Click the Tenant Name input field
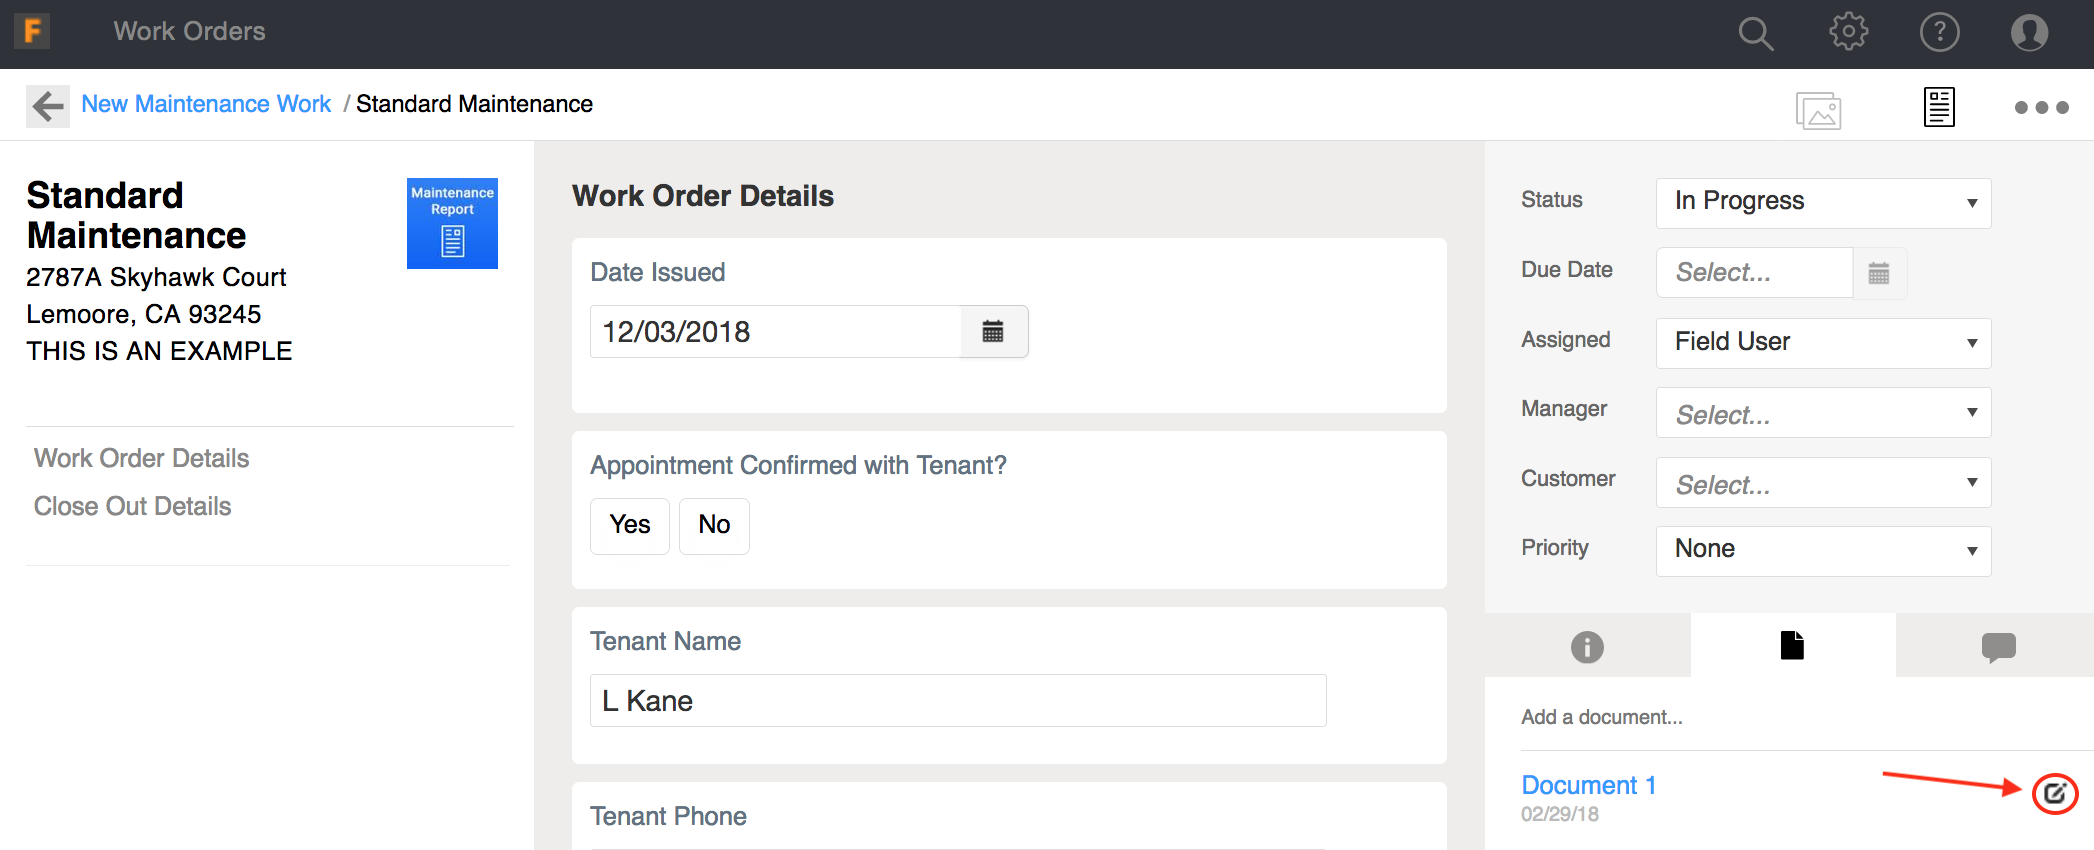Screen dimensions: 2094x850 [x=957, y=701]
